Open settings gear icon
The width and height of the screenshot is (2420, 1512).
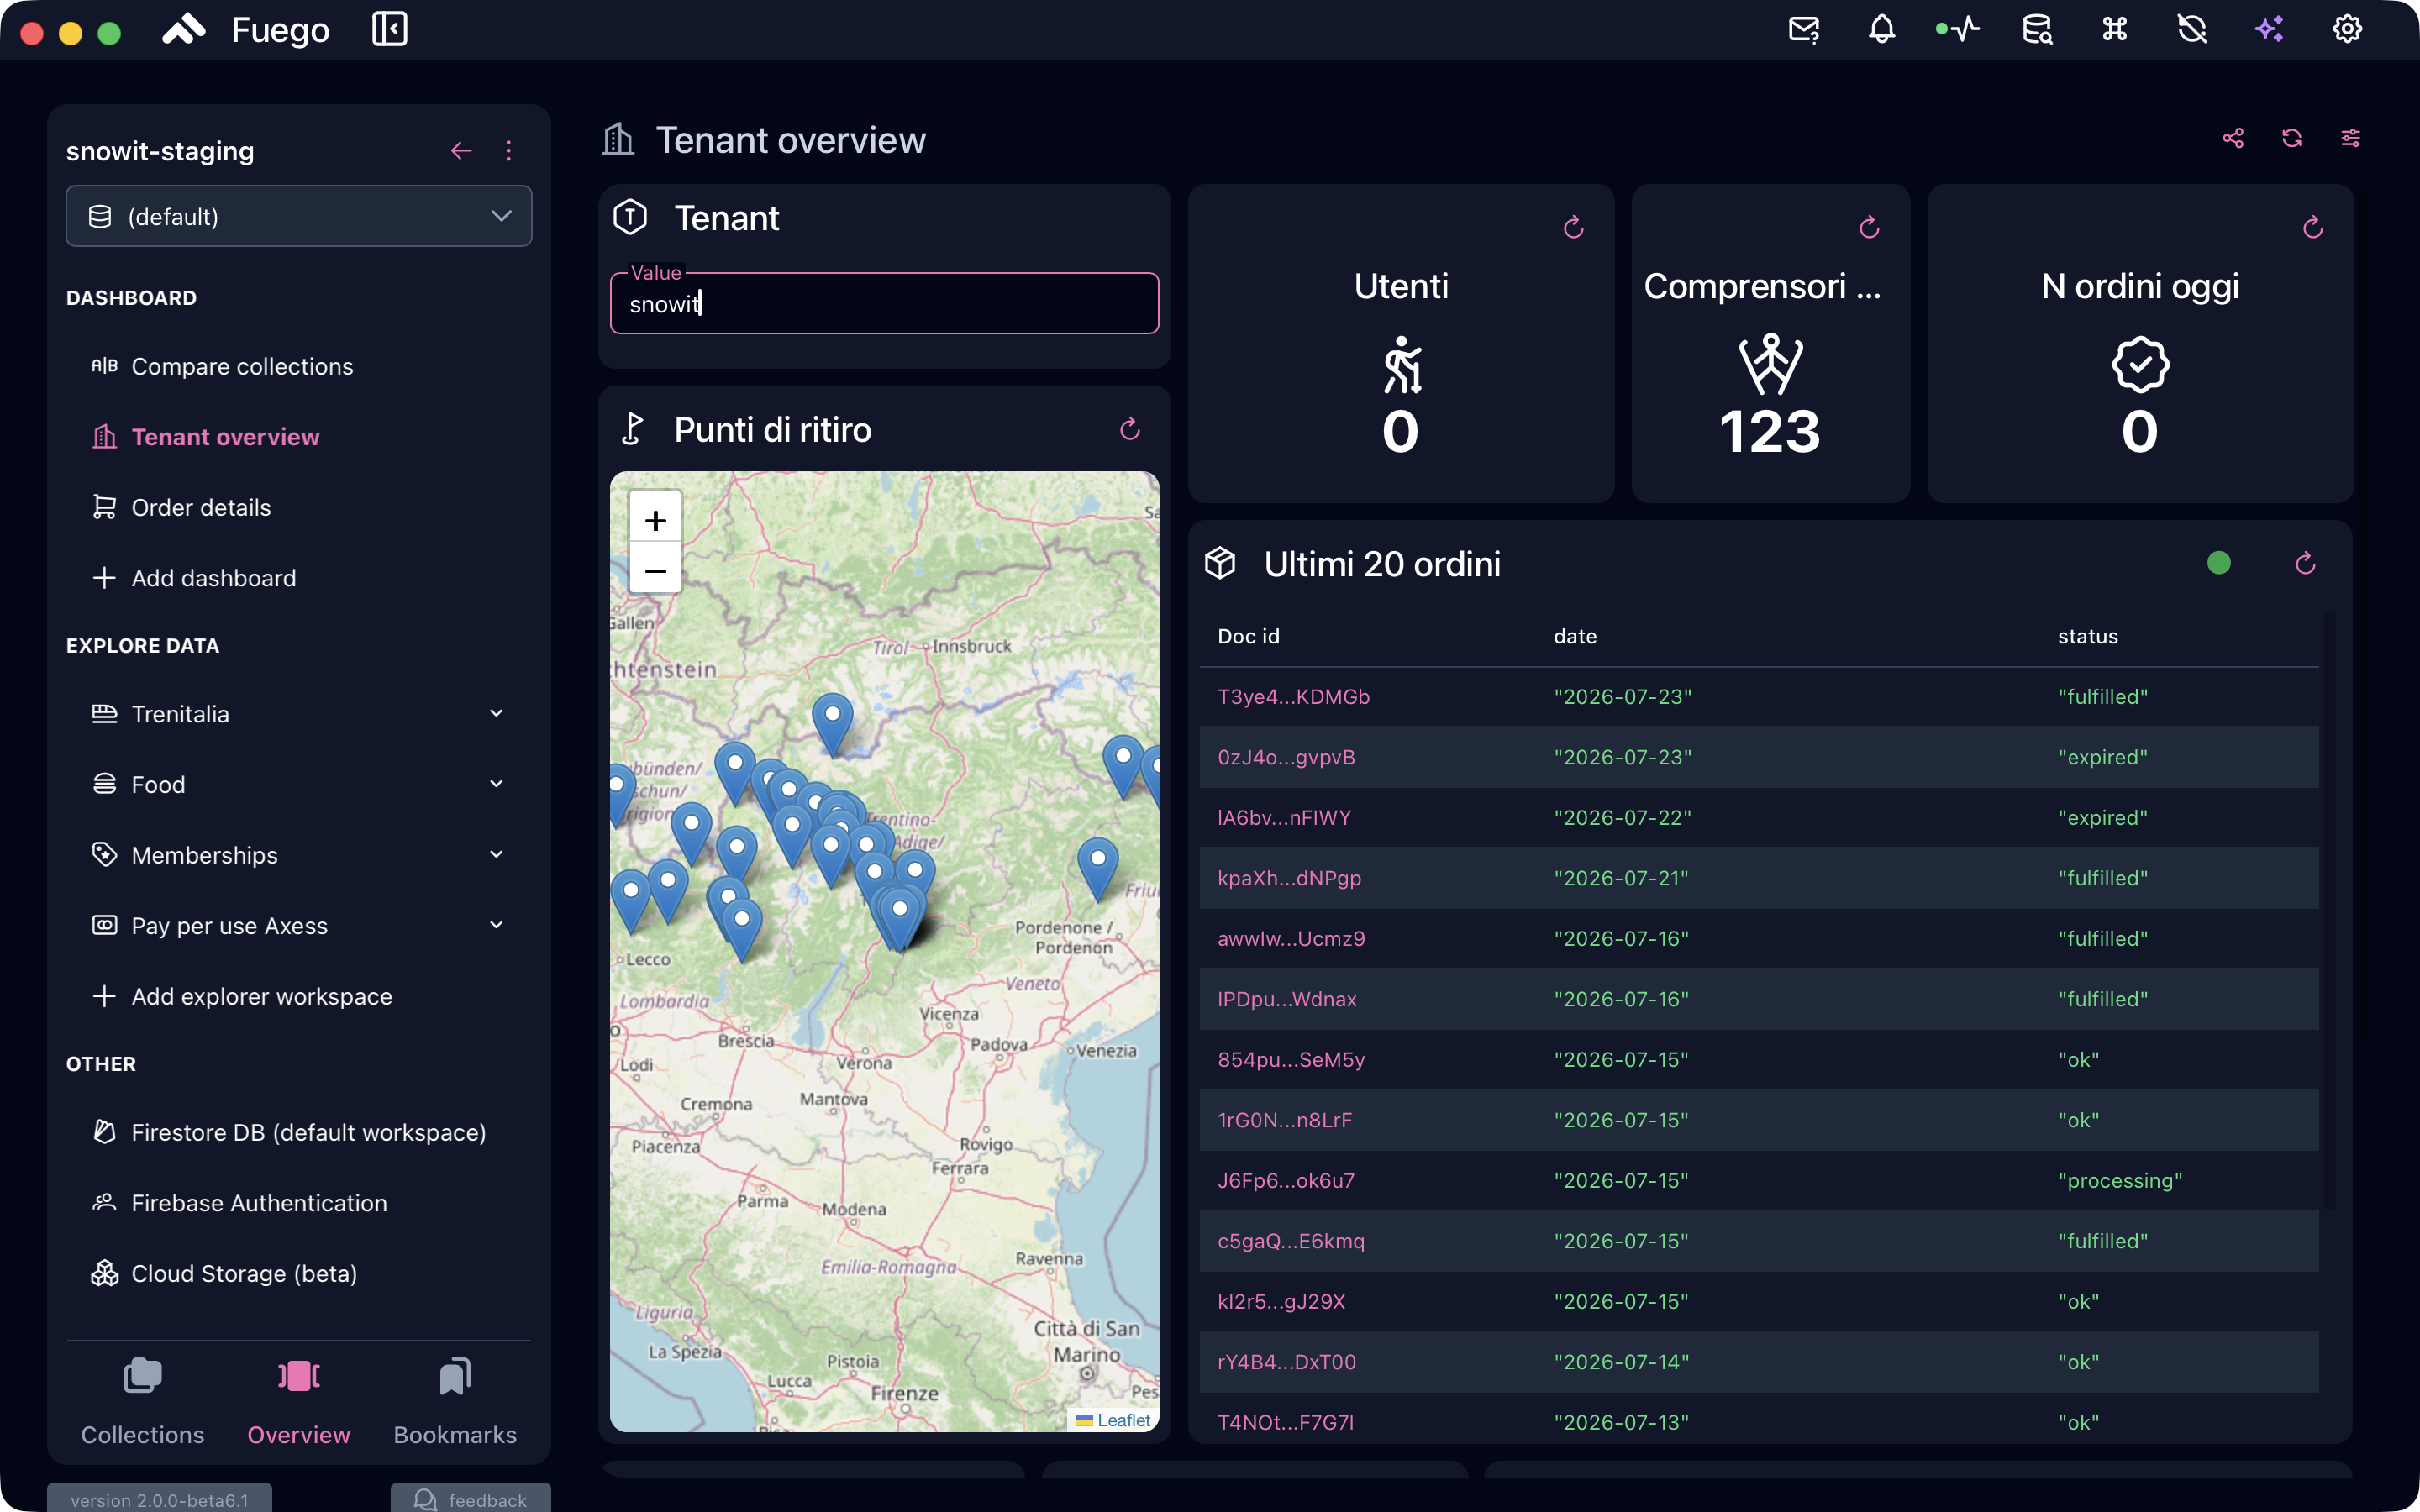pyautogui.click(x=2347, y=29)
